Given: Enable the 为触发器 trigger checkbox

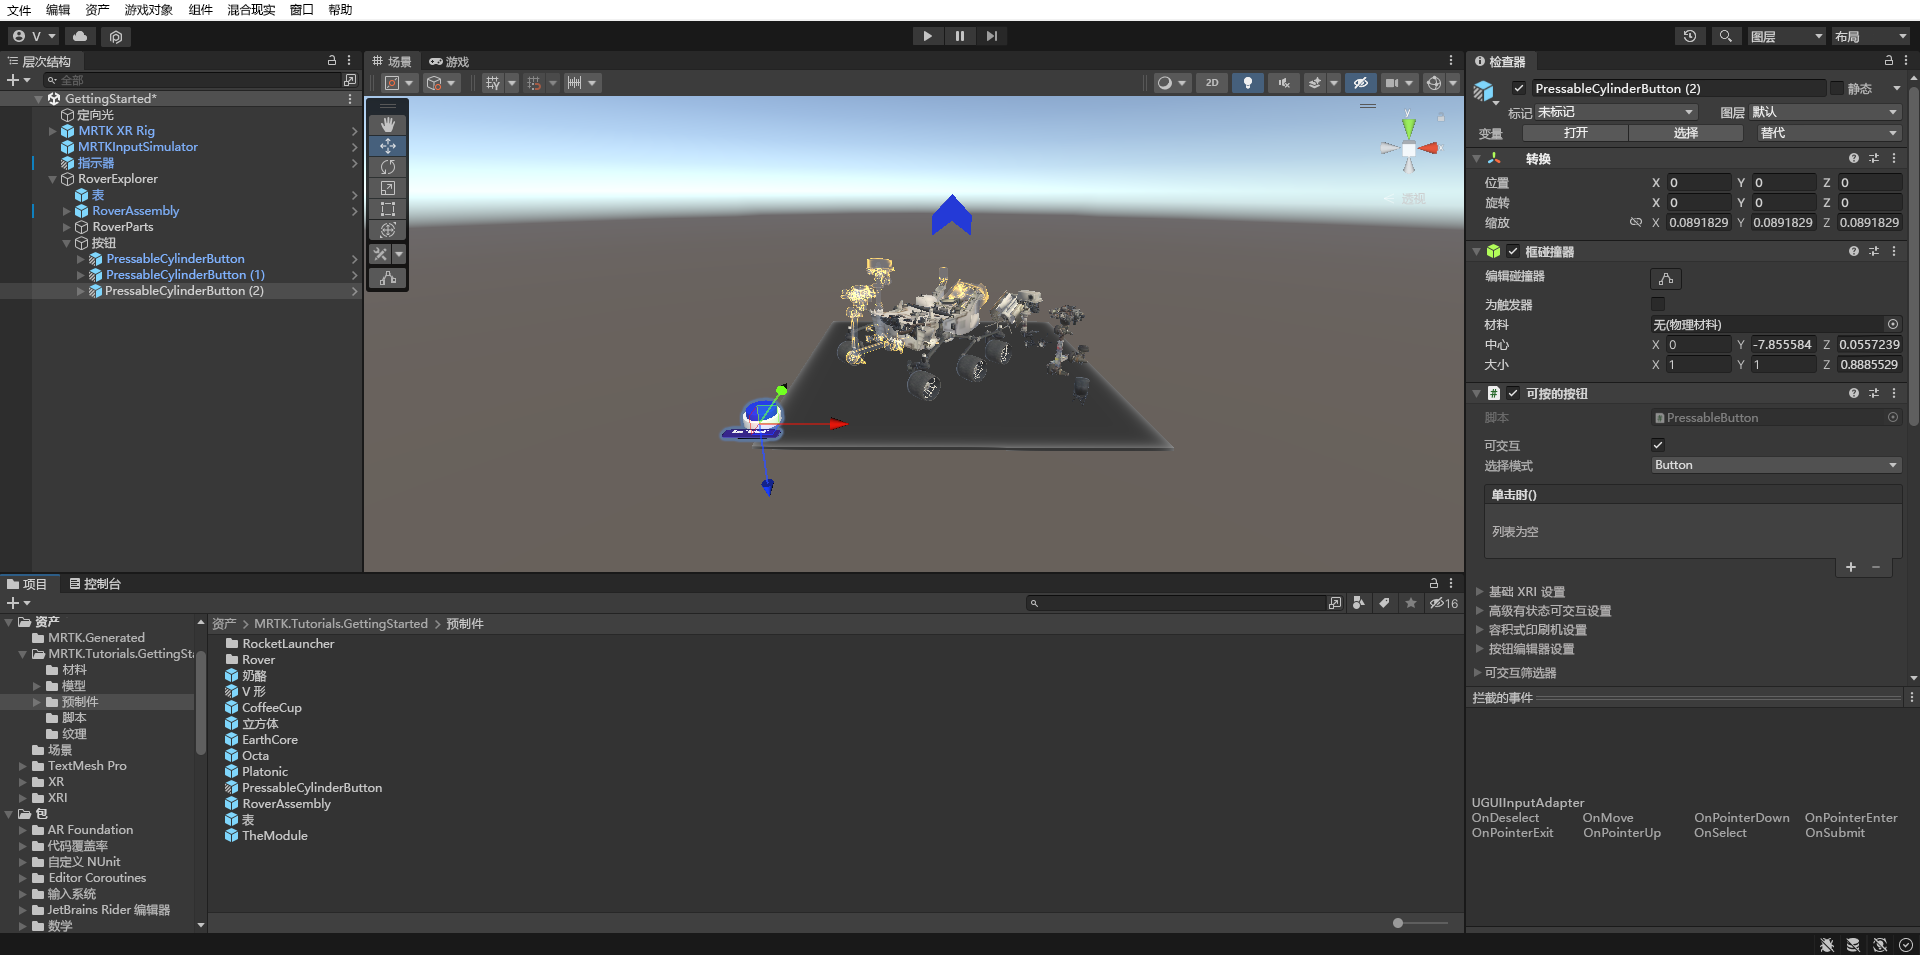Looking at the screenshot, I should (x=1659, y=305).
